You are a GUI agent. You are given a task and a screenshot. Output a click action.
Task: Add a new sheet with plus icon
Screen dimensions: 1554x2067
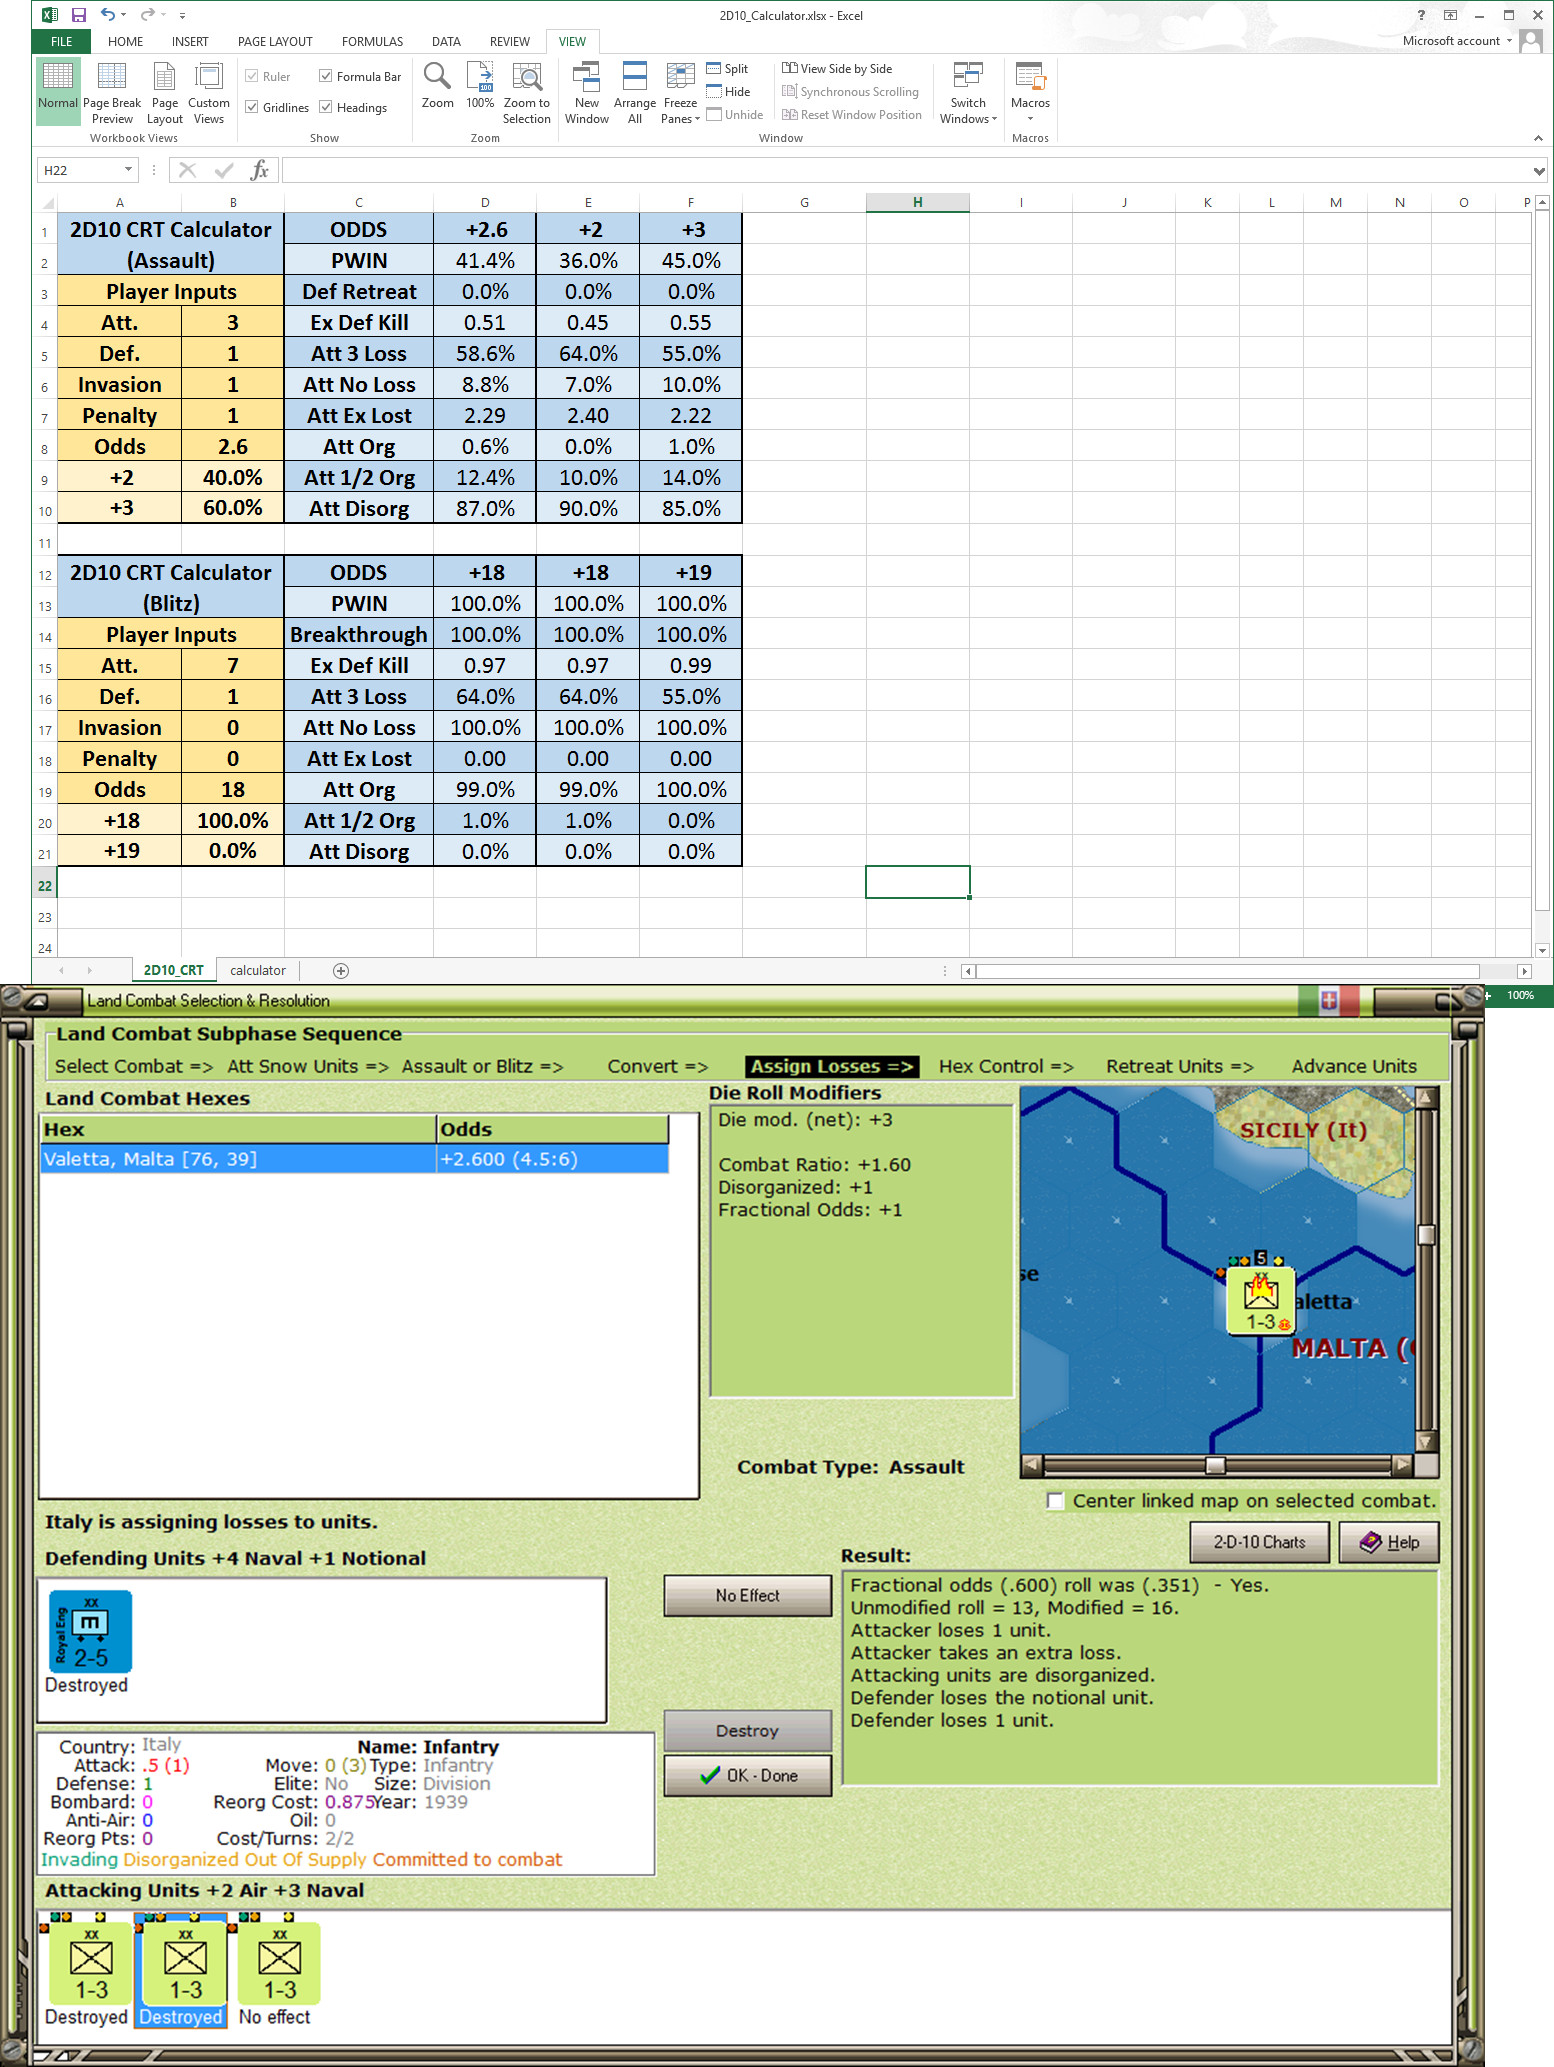pyautogui.click(x=341, y=970)
